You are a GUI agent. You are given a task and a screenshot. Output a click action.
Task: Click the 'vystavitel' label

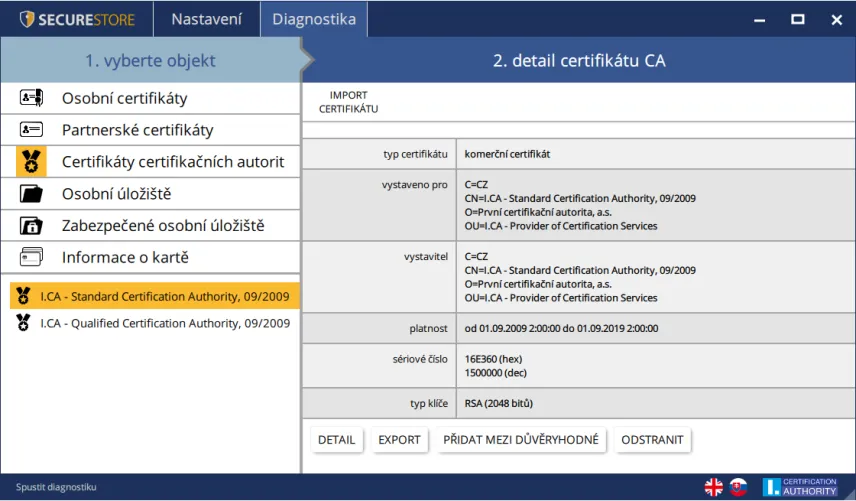pos(426,257)
